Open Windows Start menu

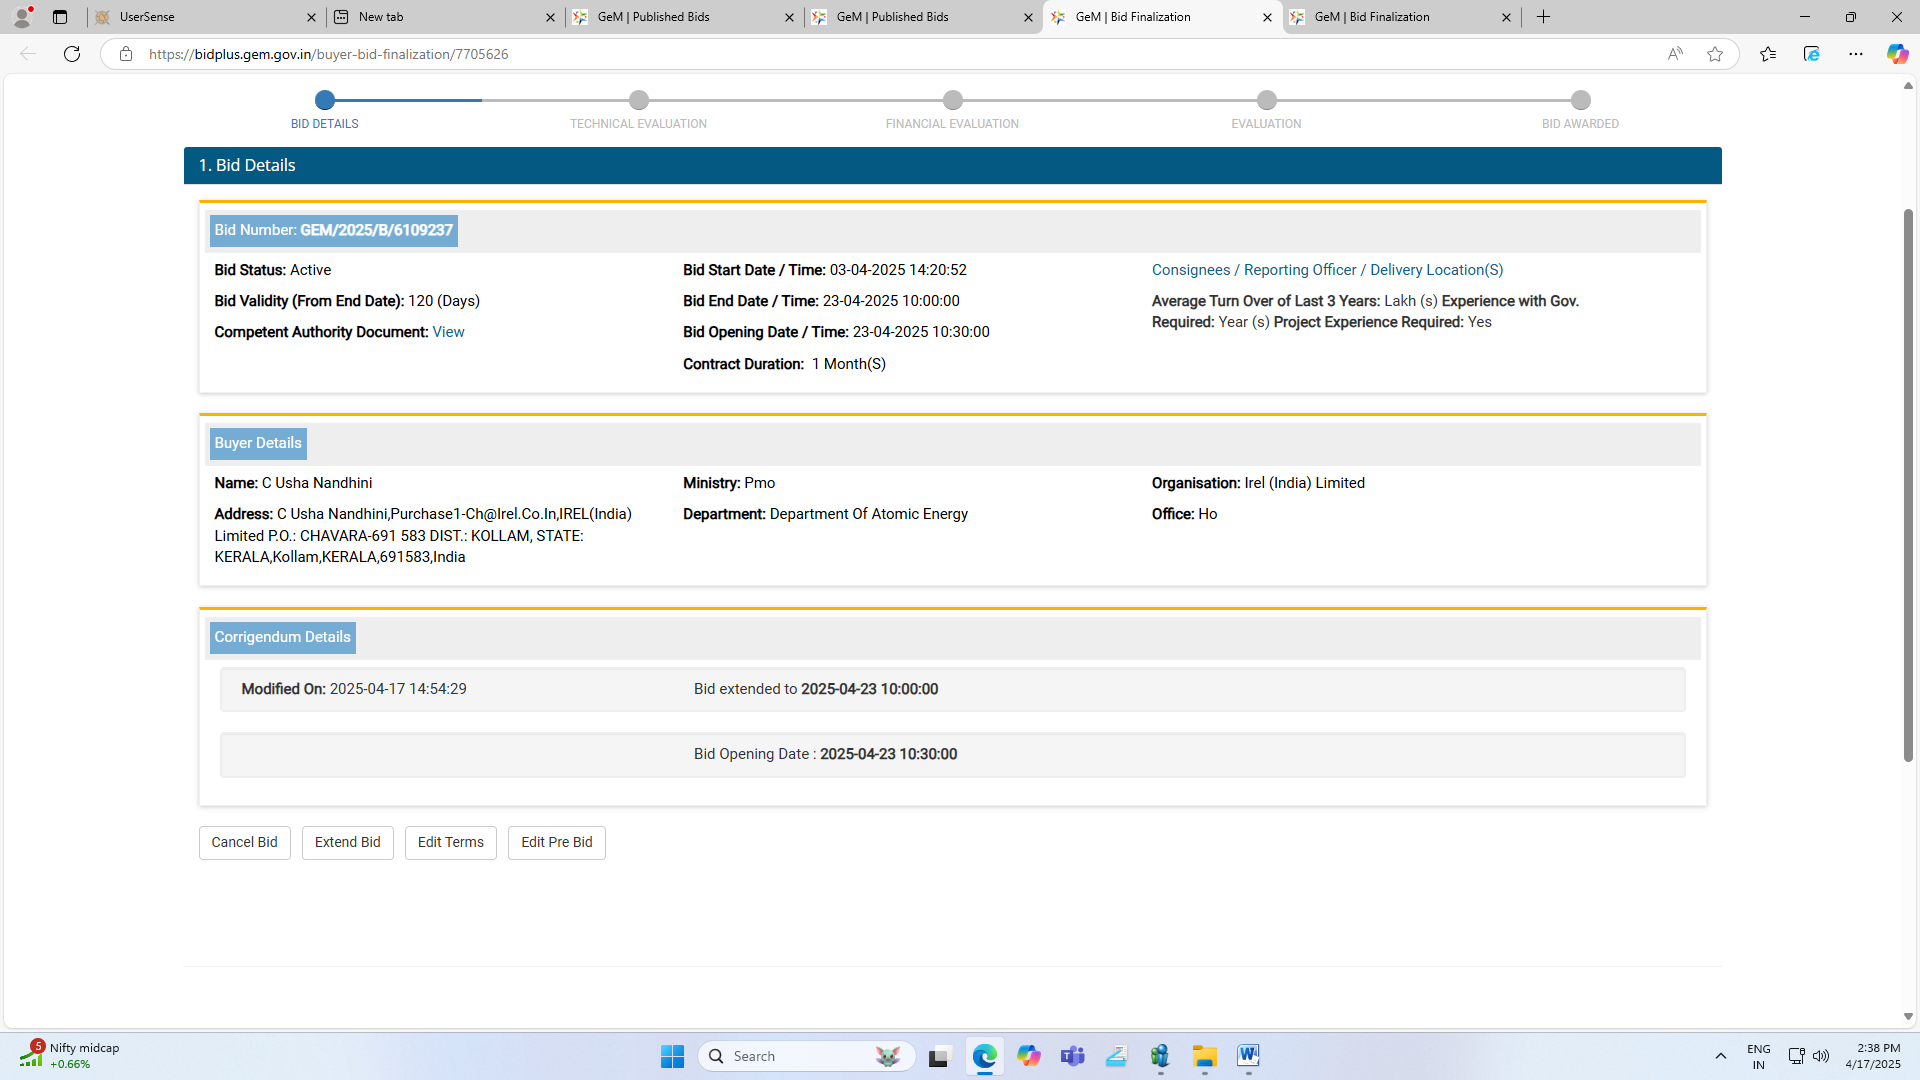(x=672, y=1056)
